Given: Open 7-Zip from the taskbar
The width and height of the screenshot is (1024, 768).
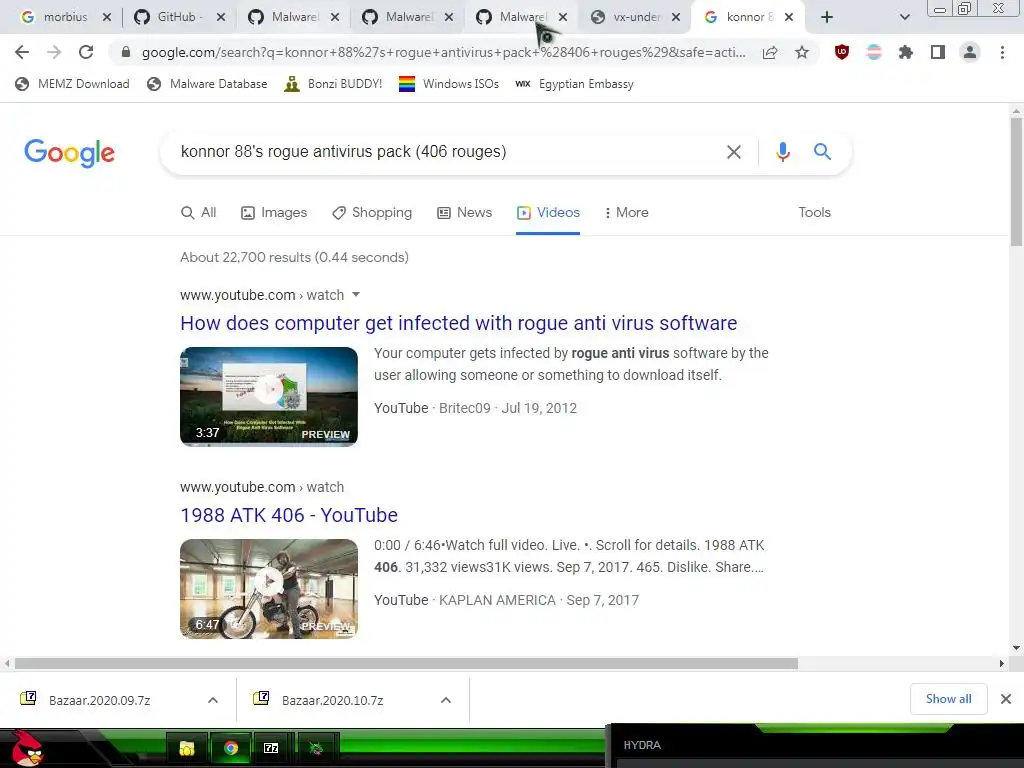Looking at the screenshot, I should coord(271,748).
